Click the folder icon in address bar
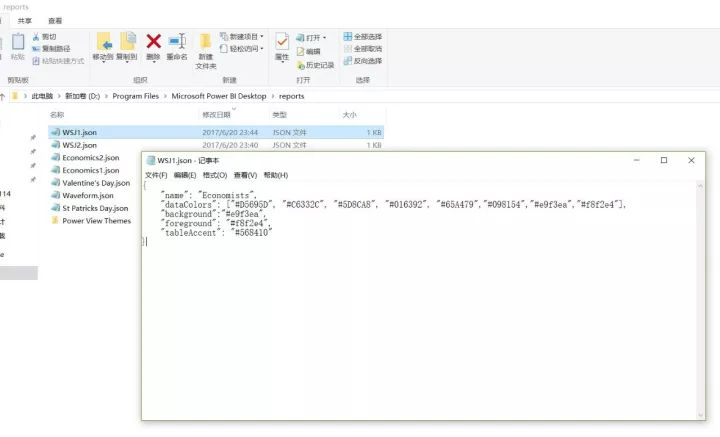Viewport: 720px width, 437px height. click(x=15, y=96)
